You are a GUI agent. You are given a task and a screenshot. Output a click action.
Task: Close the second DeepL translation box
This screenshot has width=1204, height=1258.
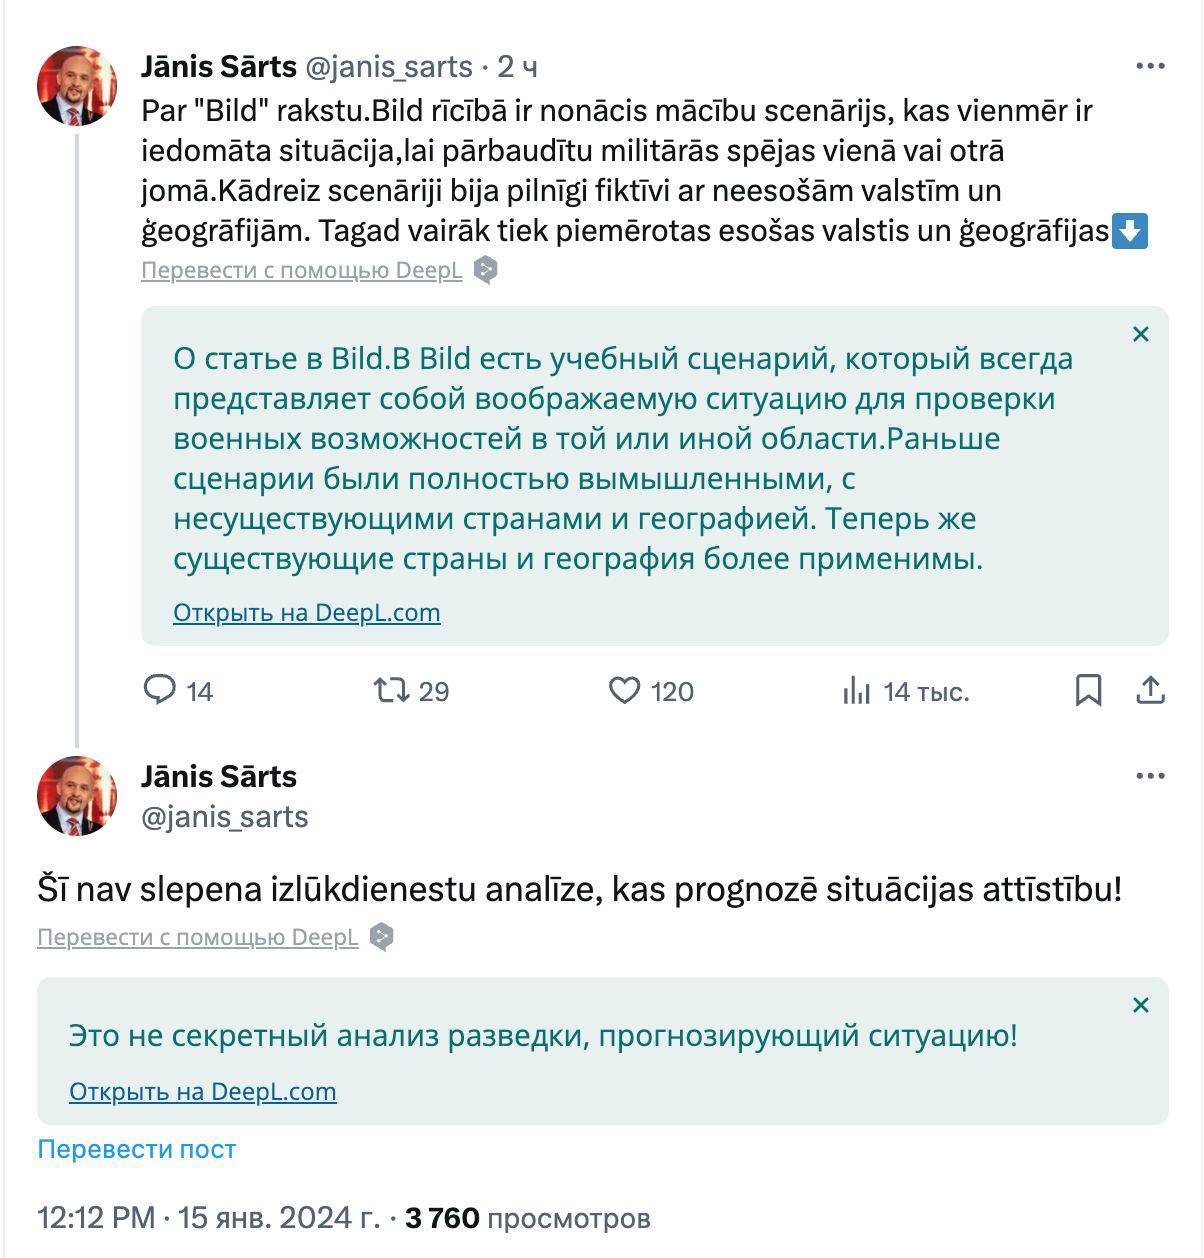1140,1005
